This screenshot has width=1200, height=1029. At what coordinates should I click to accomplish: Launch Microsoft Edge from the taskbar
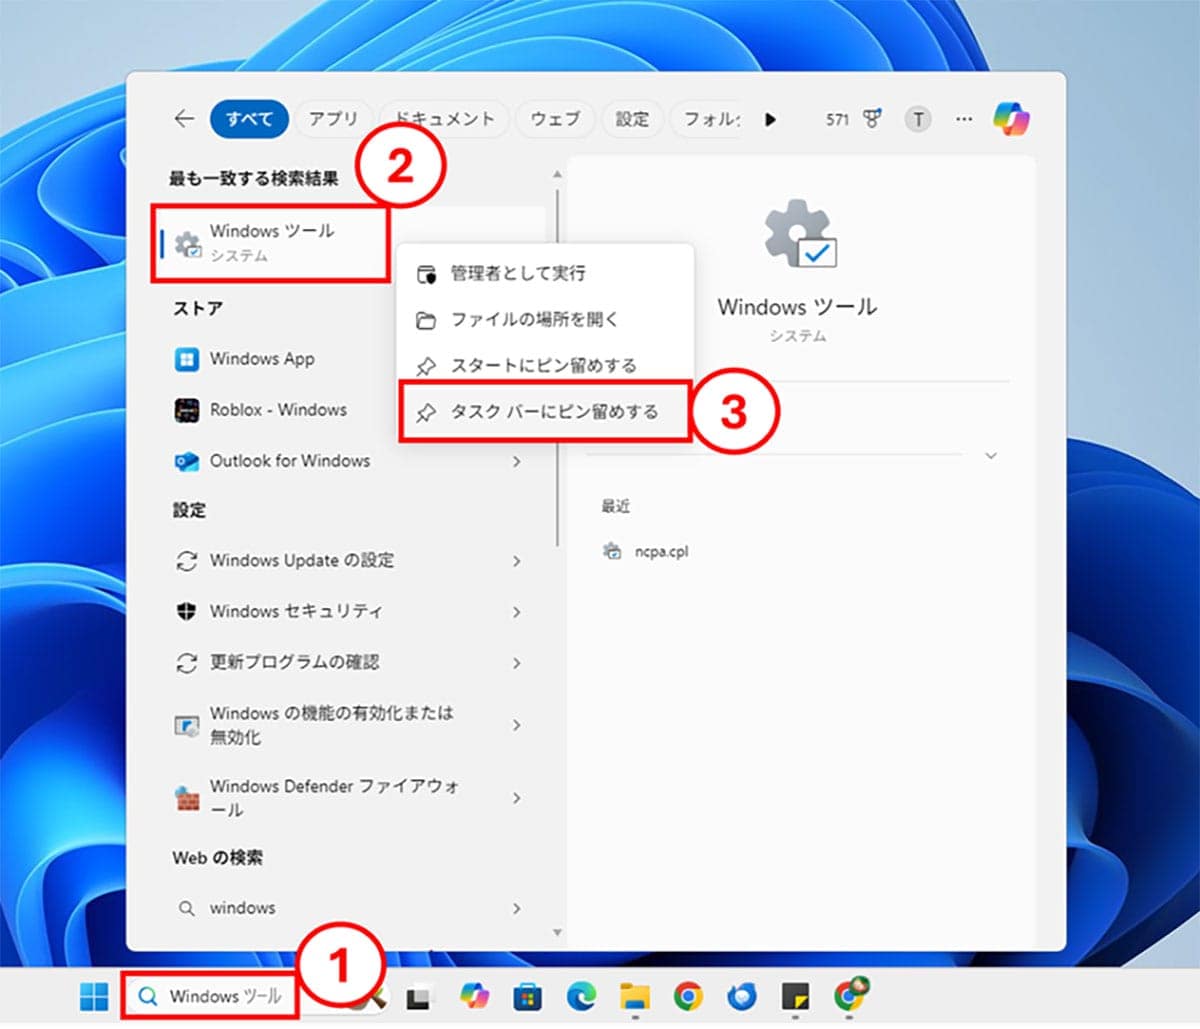tap(581, 996)
